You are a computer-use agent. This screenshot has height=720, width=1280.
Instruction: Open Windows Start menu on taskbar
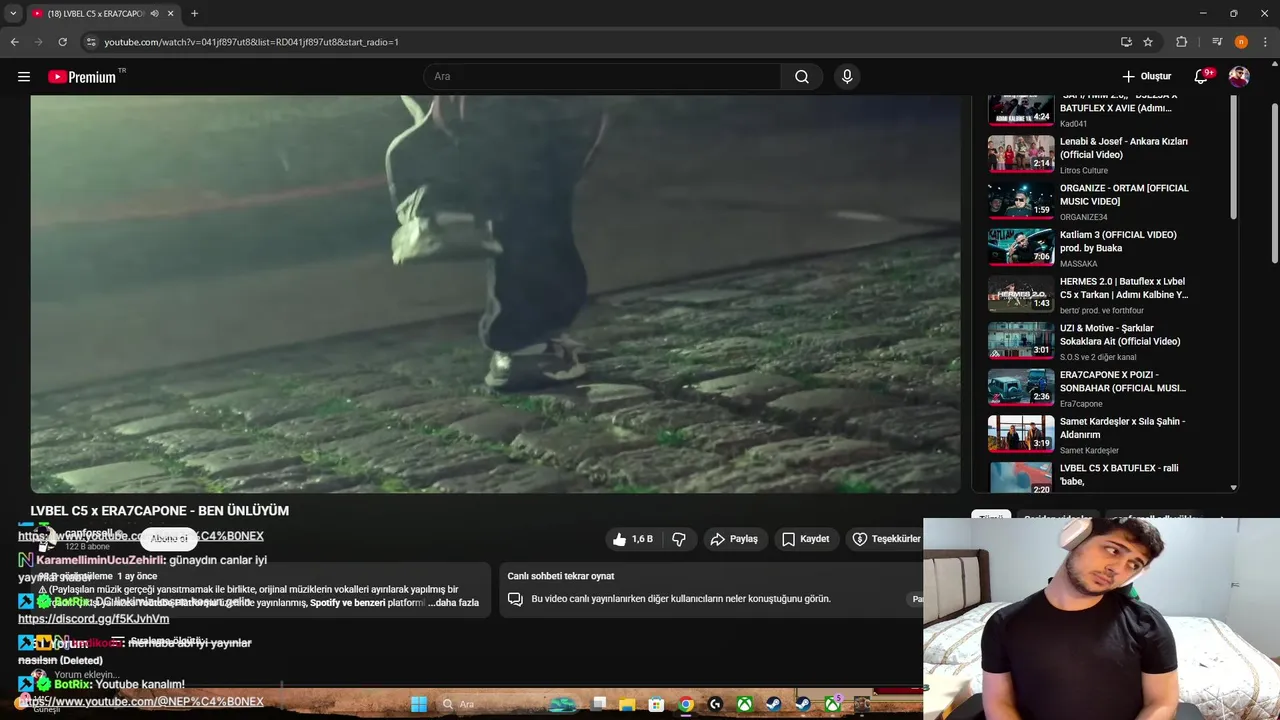tap(419, 704)
